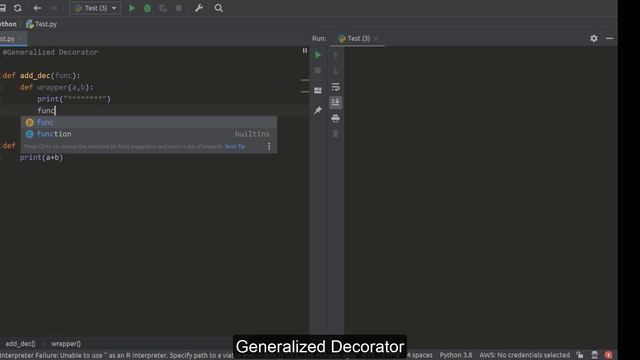640x360 pixels.
Task: Open completion popup three-dots options
Action: [x=269, y=146]
